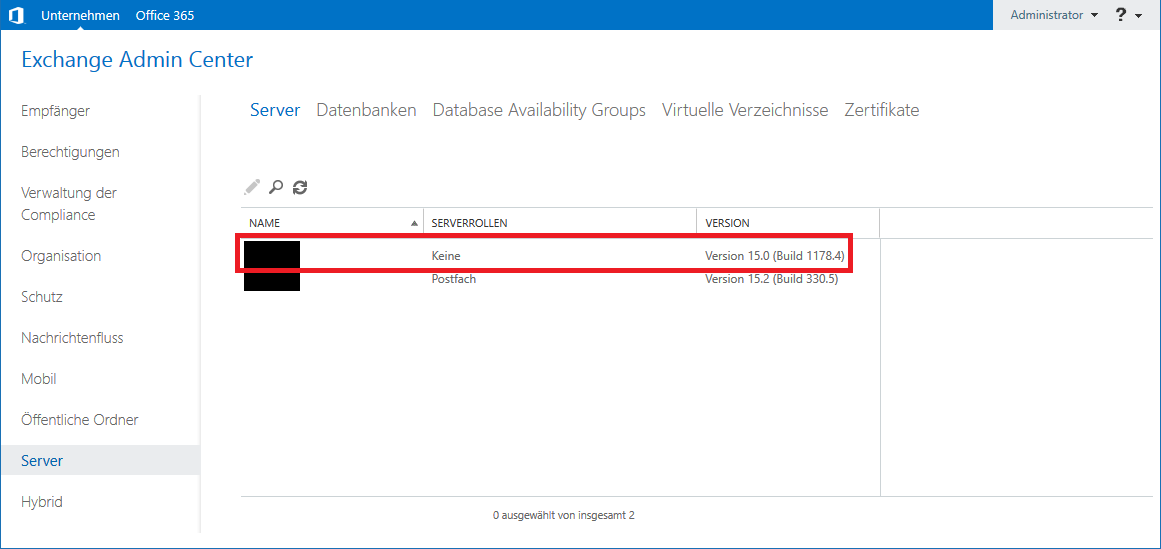Click the edit pencil icon
1161x549 pixels.
point(252,187)
